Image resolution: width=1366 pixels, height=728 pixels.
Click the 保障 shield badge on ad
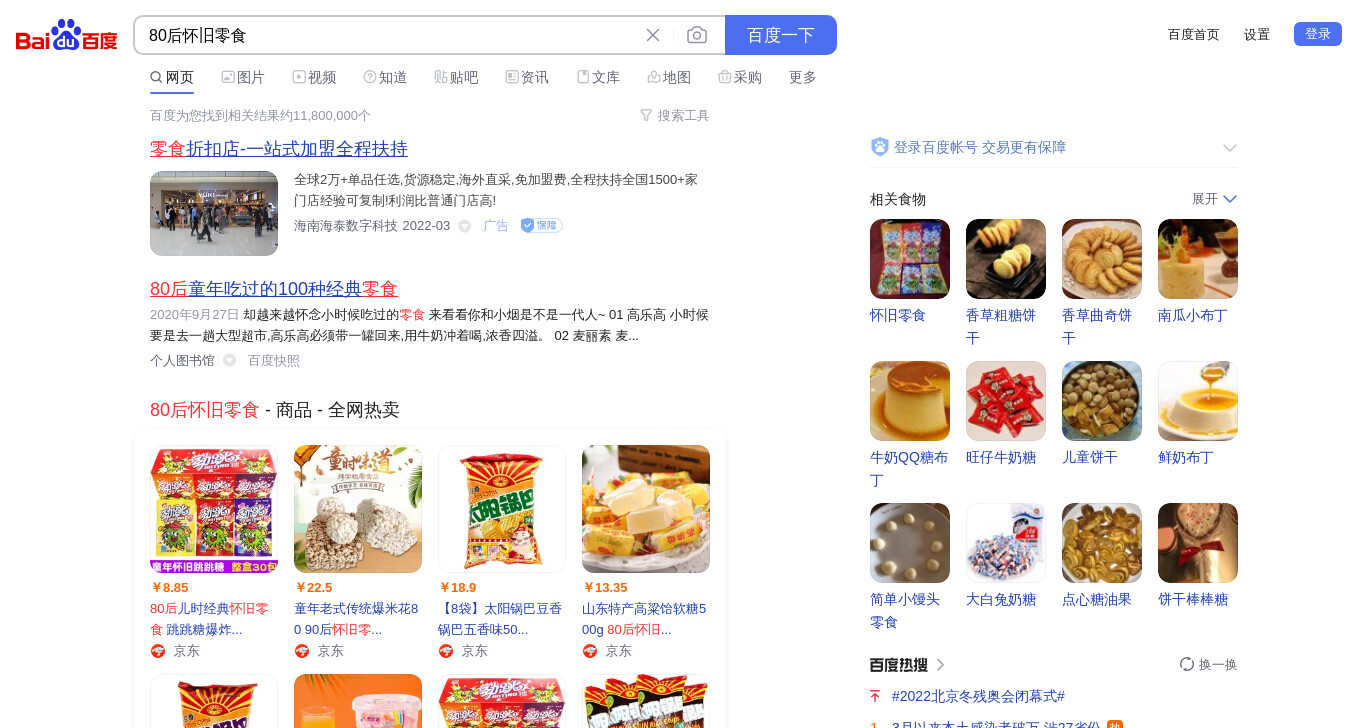tap(541, 226)
